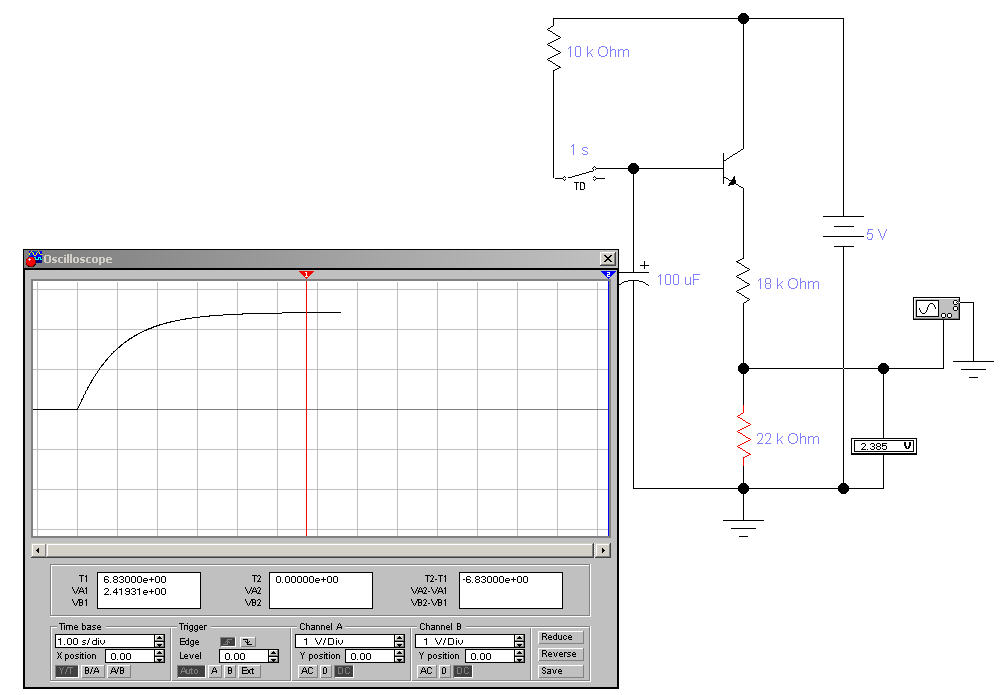Click Channel A 1 V/Div field
Screen dimensions: 1001x695
(345, 641)
